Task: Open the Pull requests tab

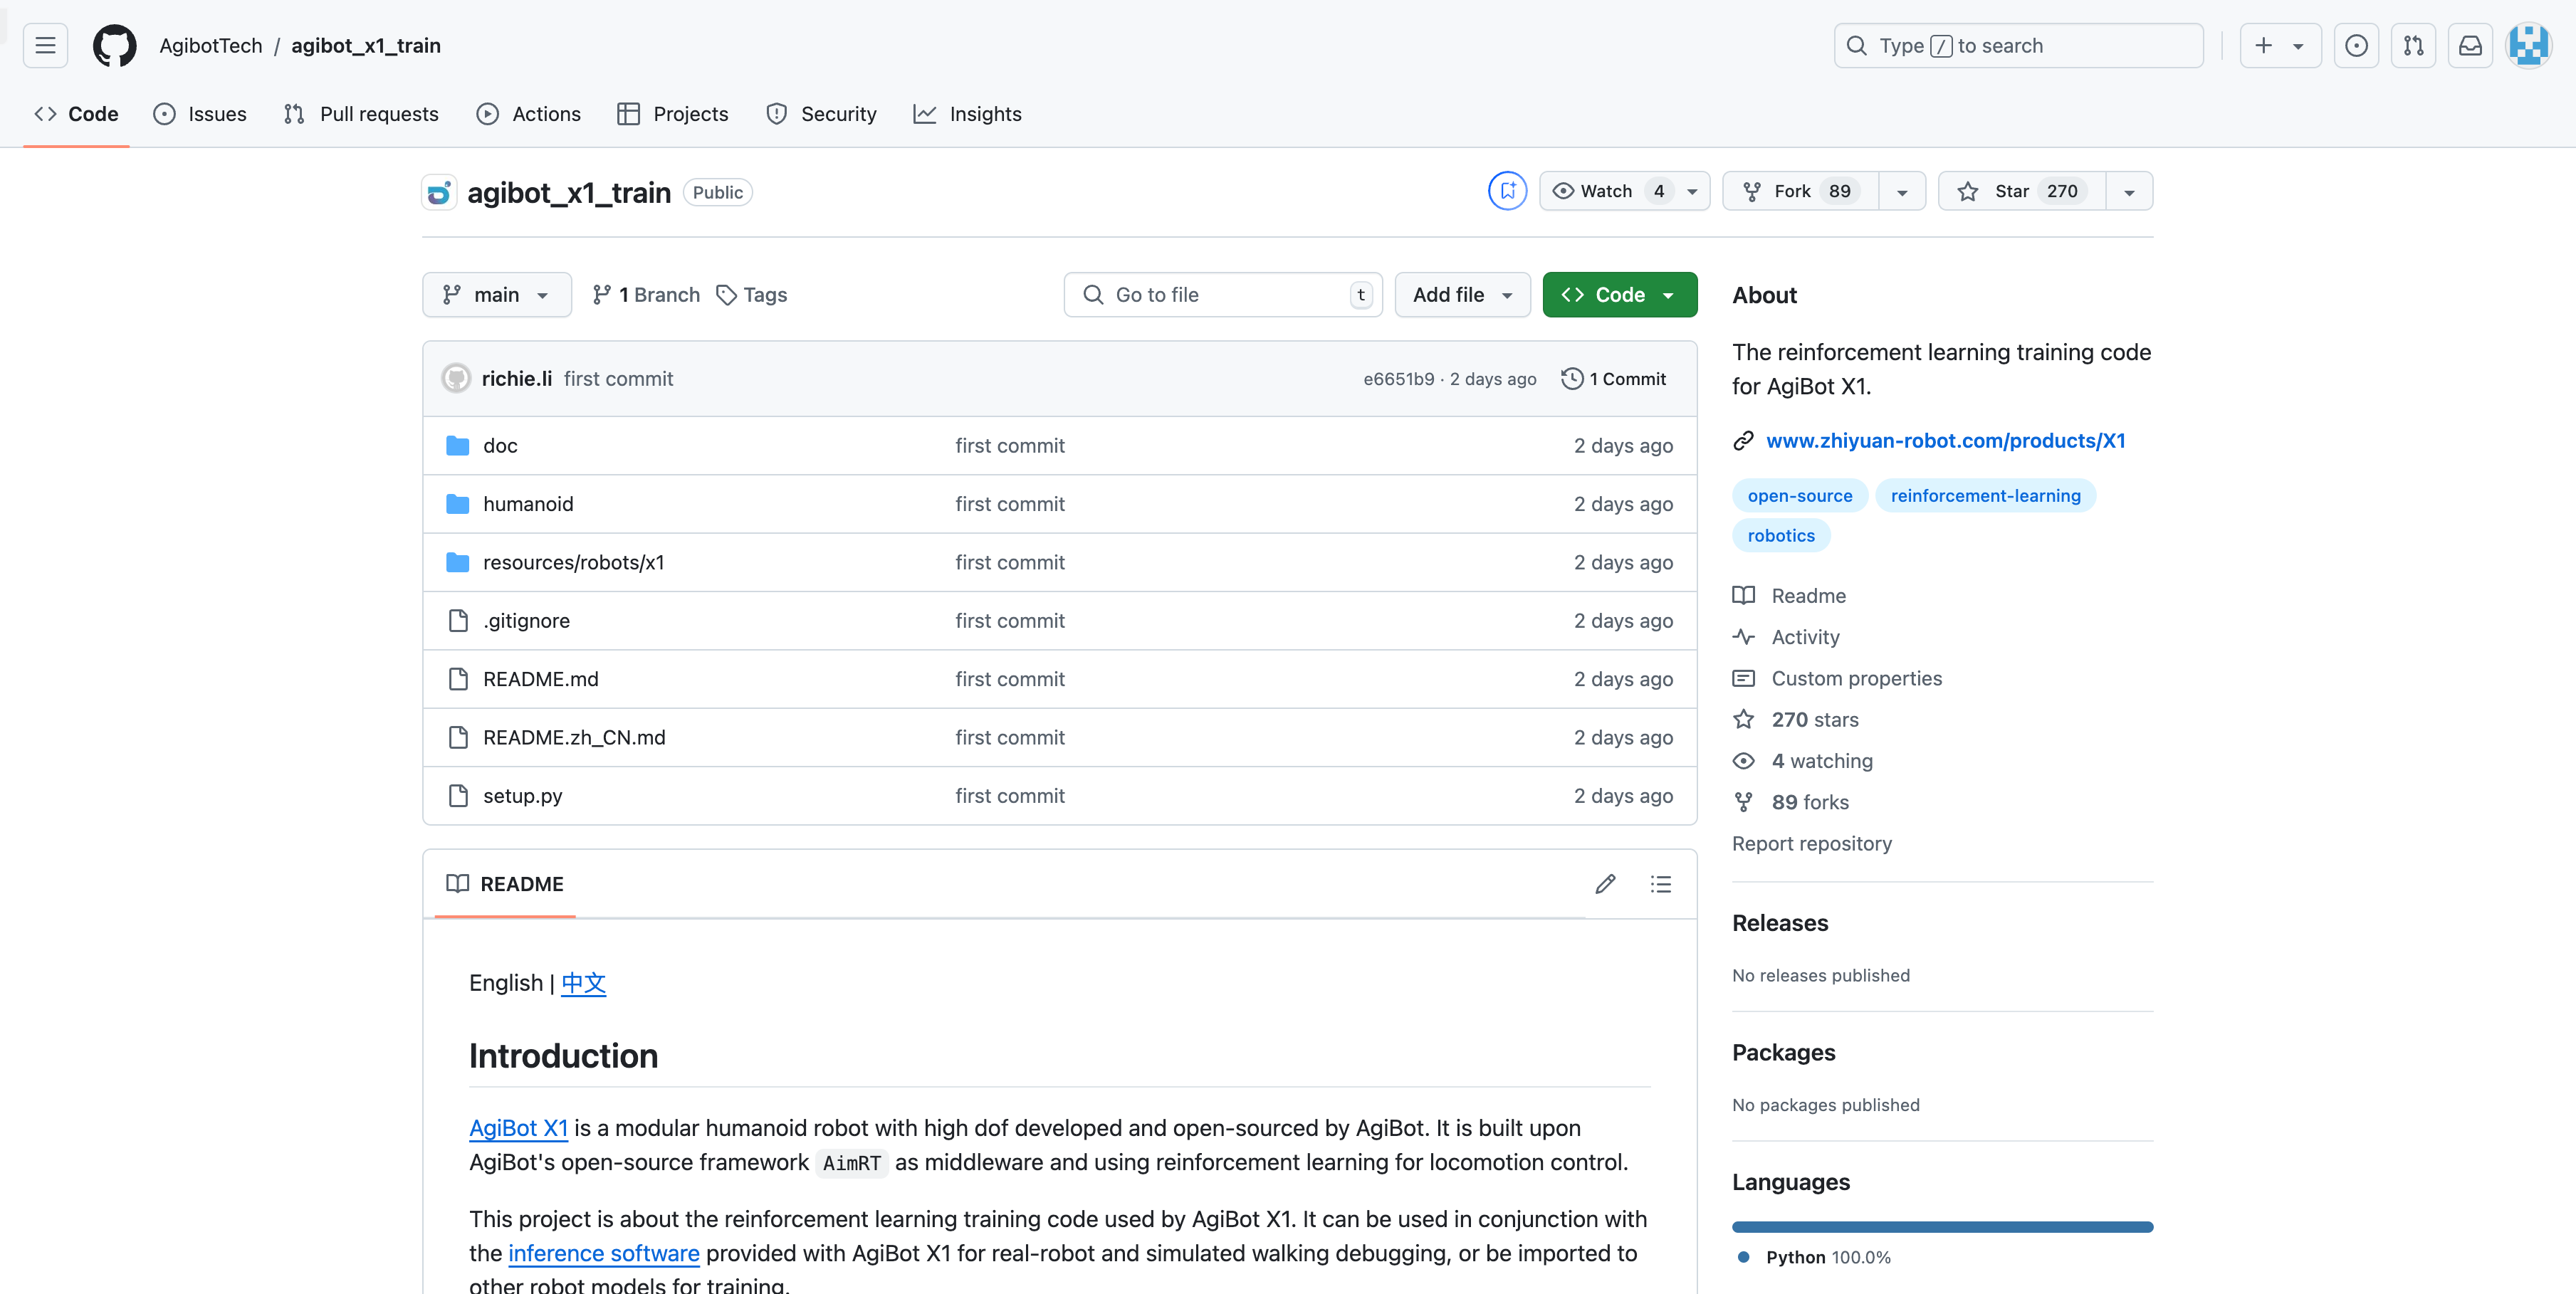Action: point(361,114)
